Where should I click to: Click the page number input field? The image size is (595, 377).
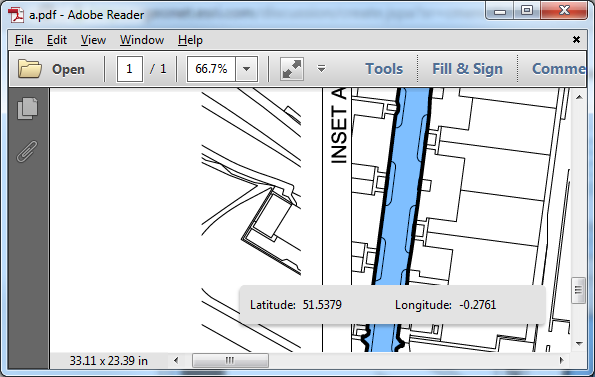pos(130,69)
